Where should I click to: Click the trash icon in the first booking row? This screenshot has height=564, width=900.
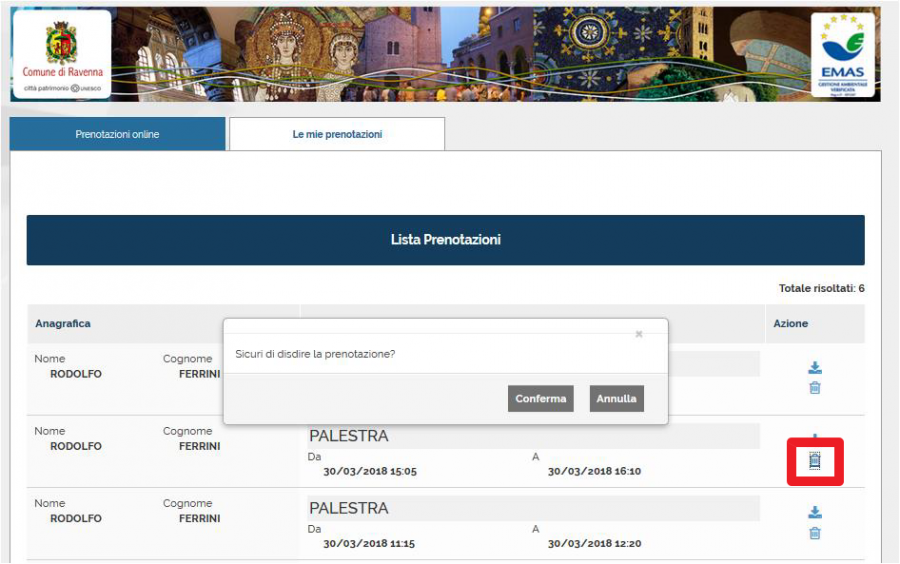point(815,388)
